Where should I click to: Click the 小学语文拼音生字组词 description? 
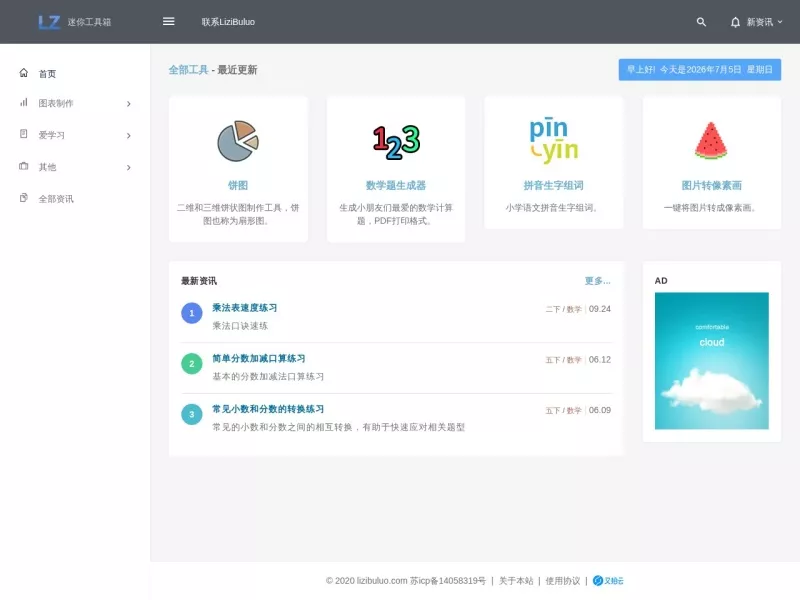point(553,208)
